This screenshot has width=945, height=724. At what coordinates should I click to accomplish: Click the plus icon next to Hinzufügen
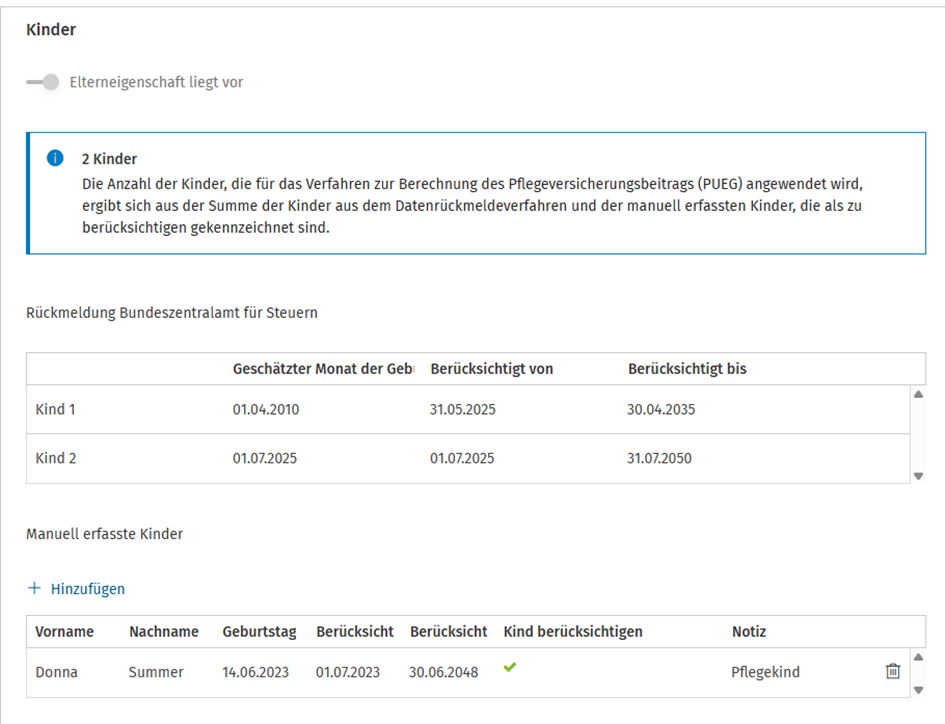(x=34, y=588)
